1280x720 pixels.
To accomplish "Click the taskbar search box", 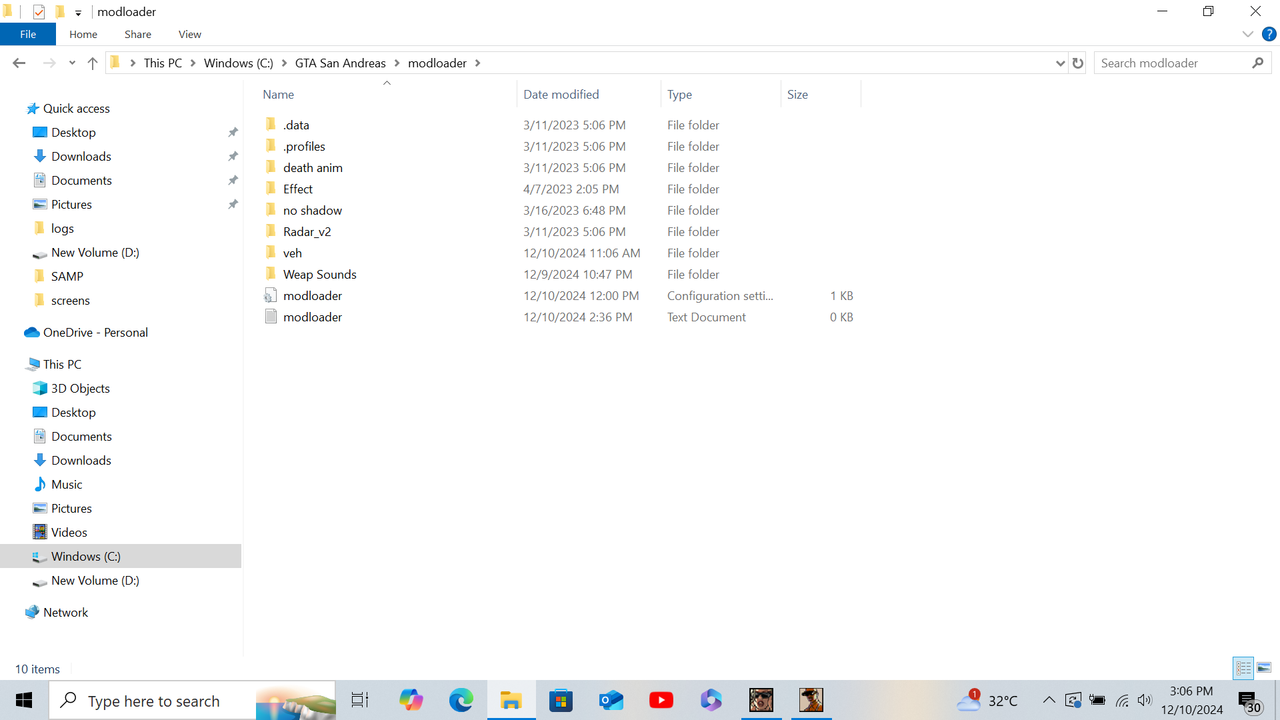I will 192,700.
